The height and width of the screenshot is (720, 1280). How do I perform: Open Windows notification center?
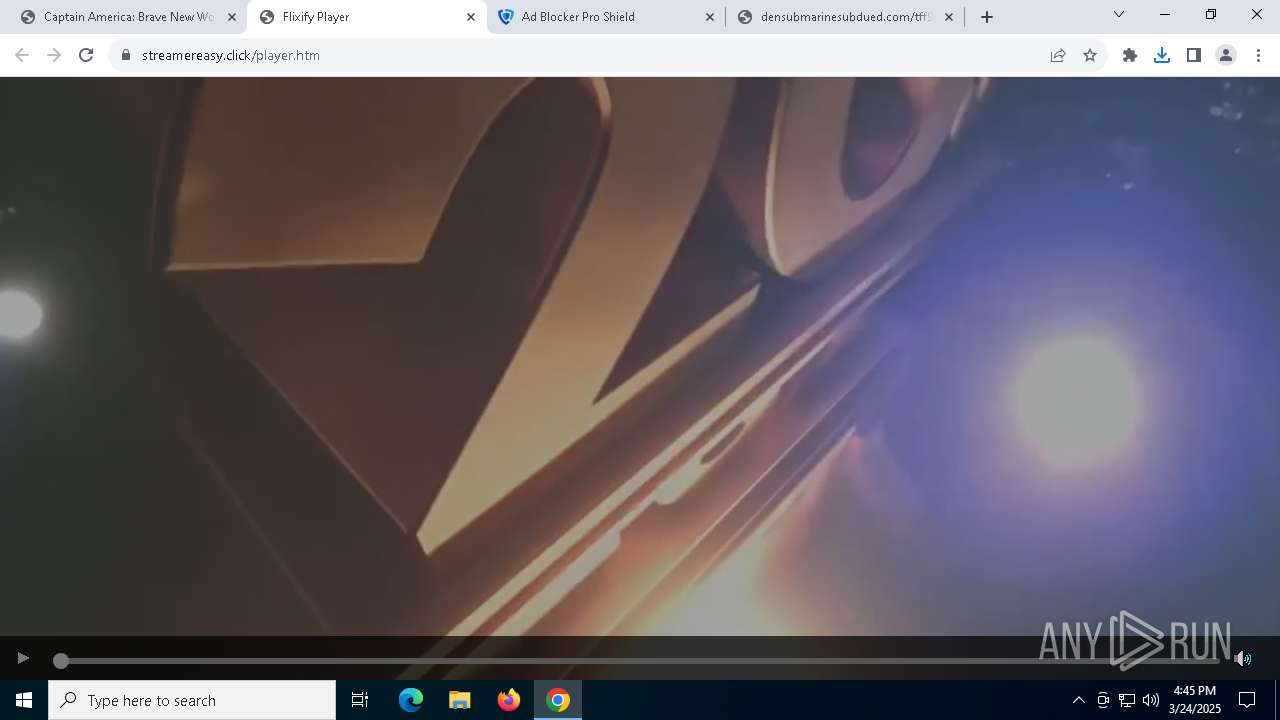coord(1247,700)
